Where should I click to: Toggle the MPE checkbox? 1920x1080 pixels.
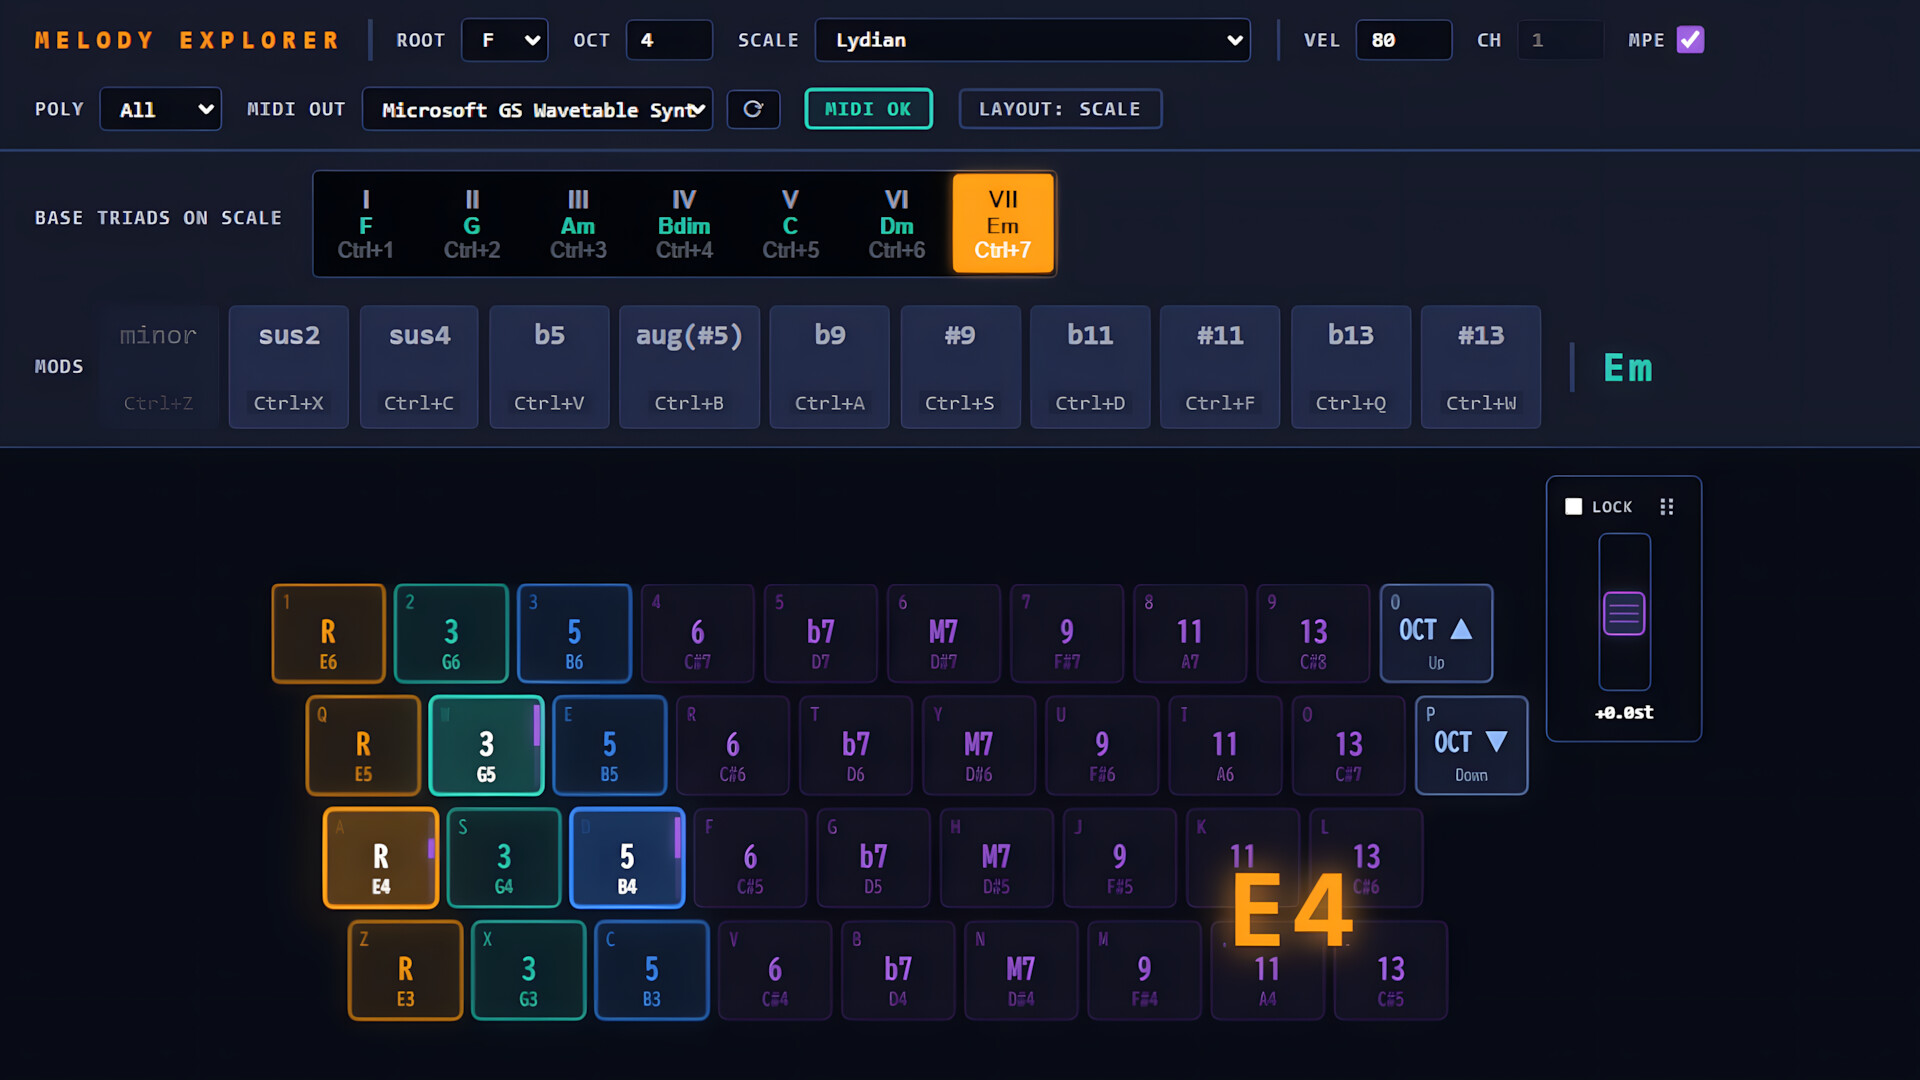pyautogui.click(x=1690, y=40)
